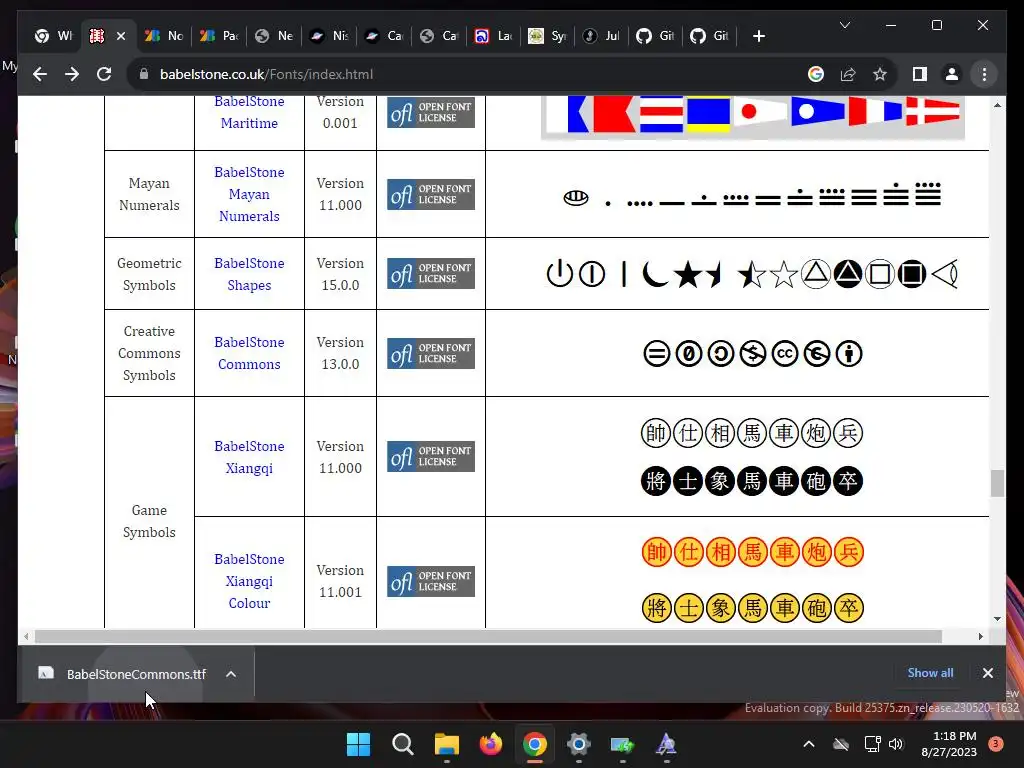The height and width of the screenshot is (768, 1024).
Task: Share this page via share icon
Action: (x=848, y=74)
